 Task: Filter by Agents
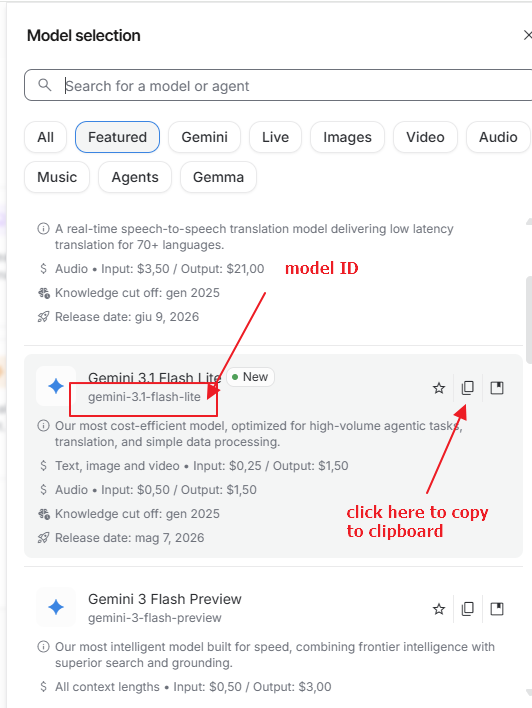click(135, 177)
